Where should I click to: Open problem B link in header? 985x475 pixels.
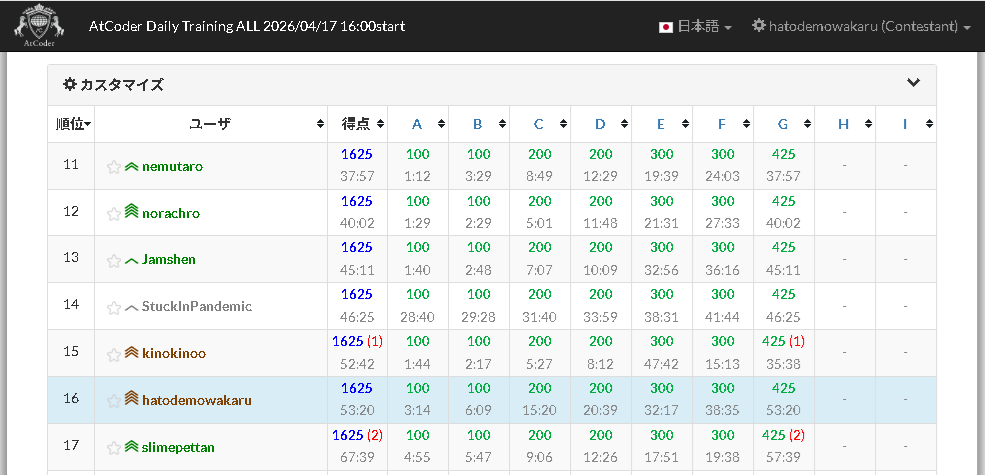477,124
